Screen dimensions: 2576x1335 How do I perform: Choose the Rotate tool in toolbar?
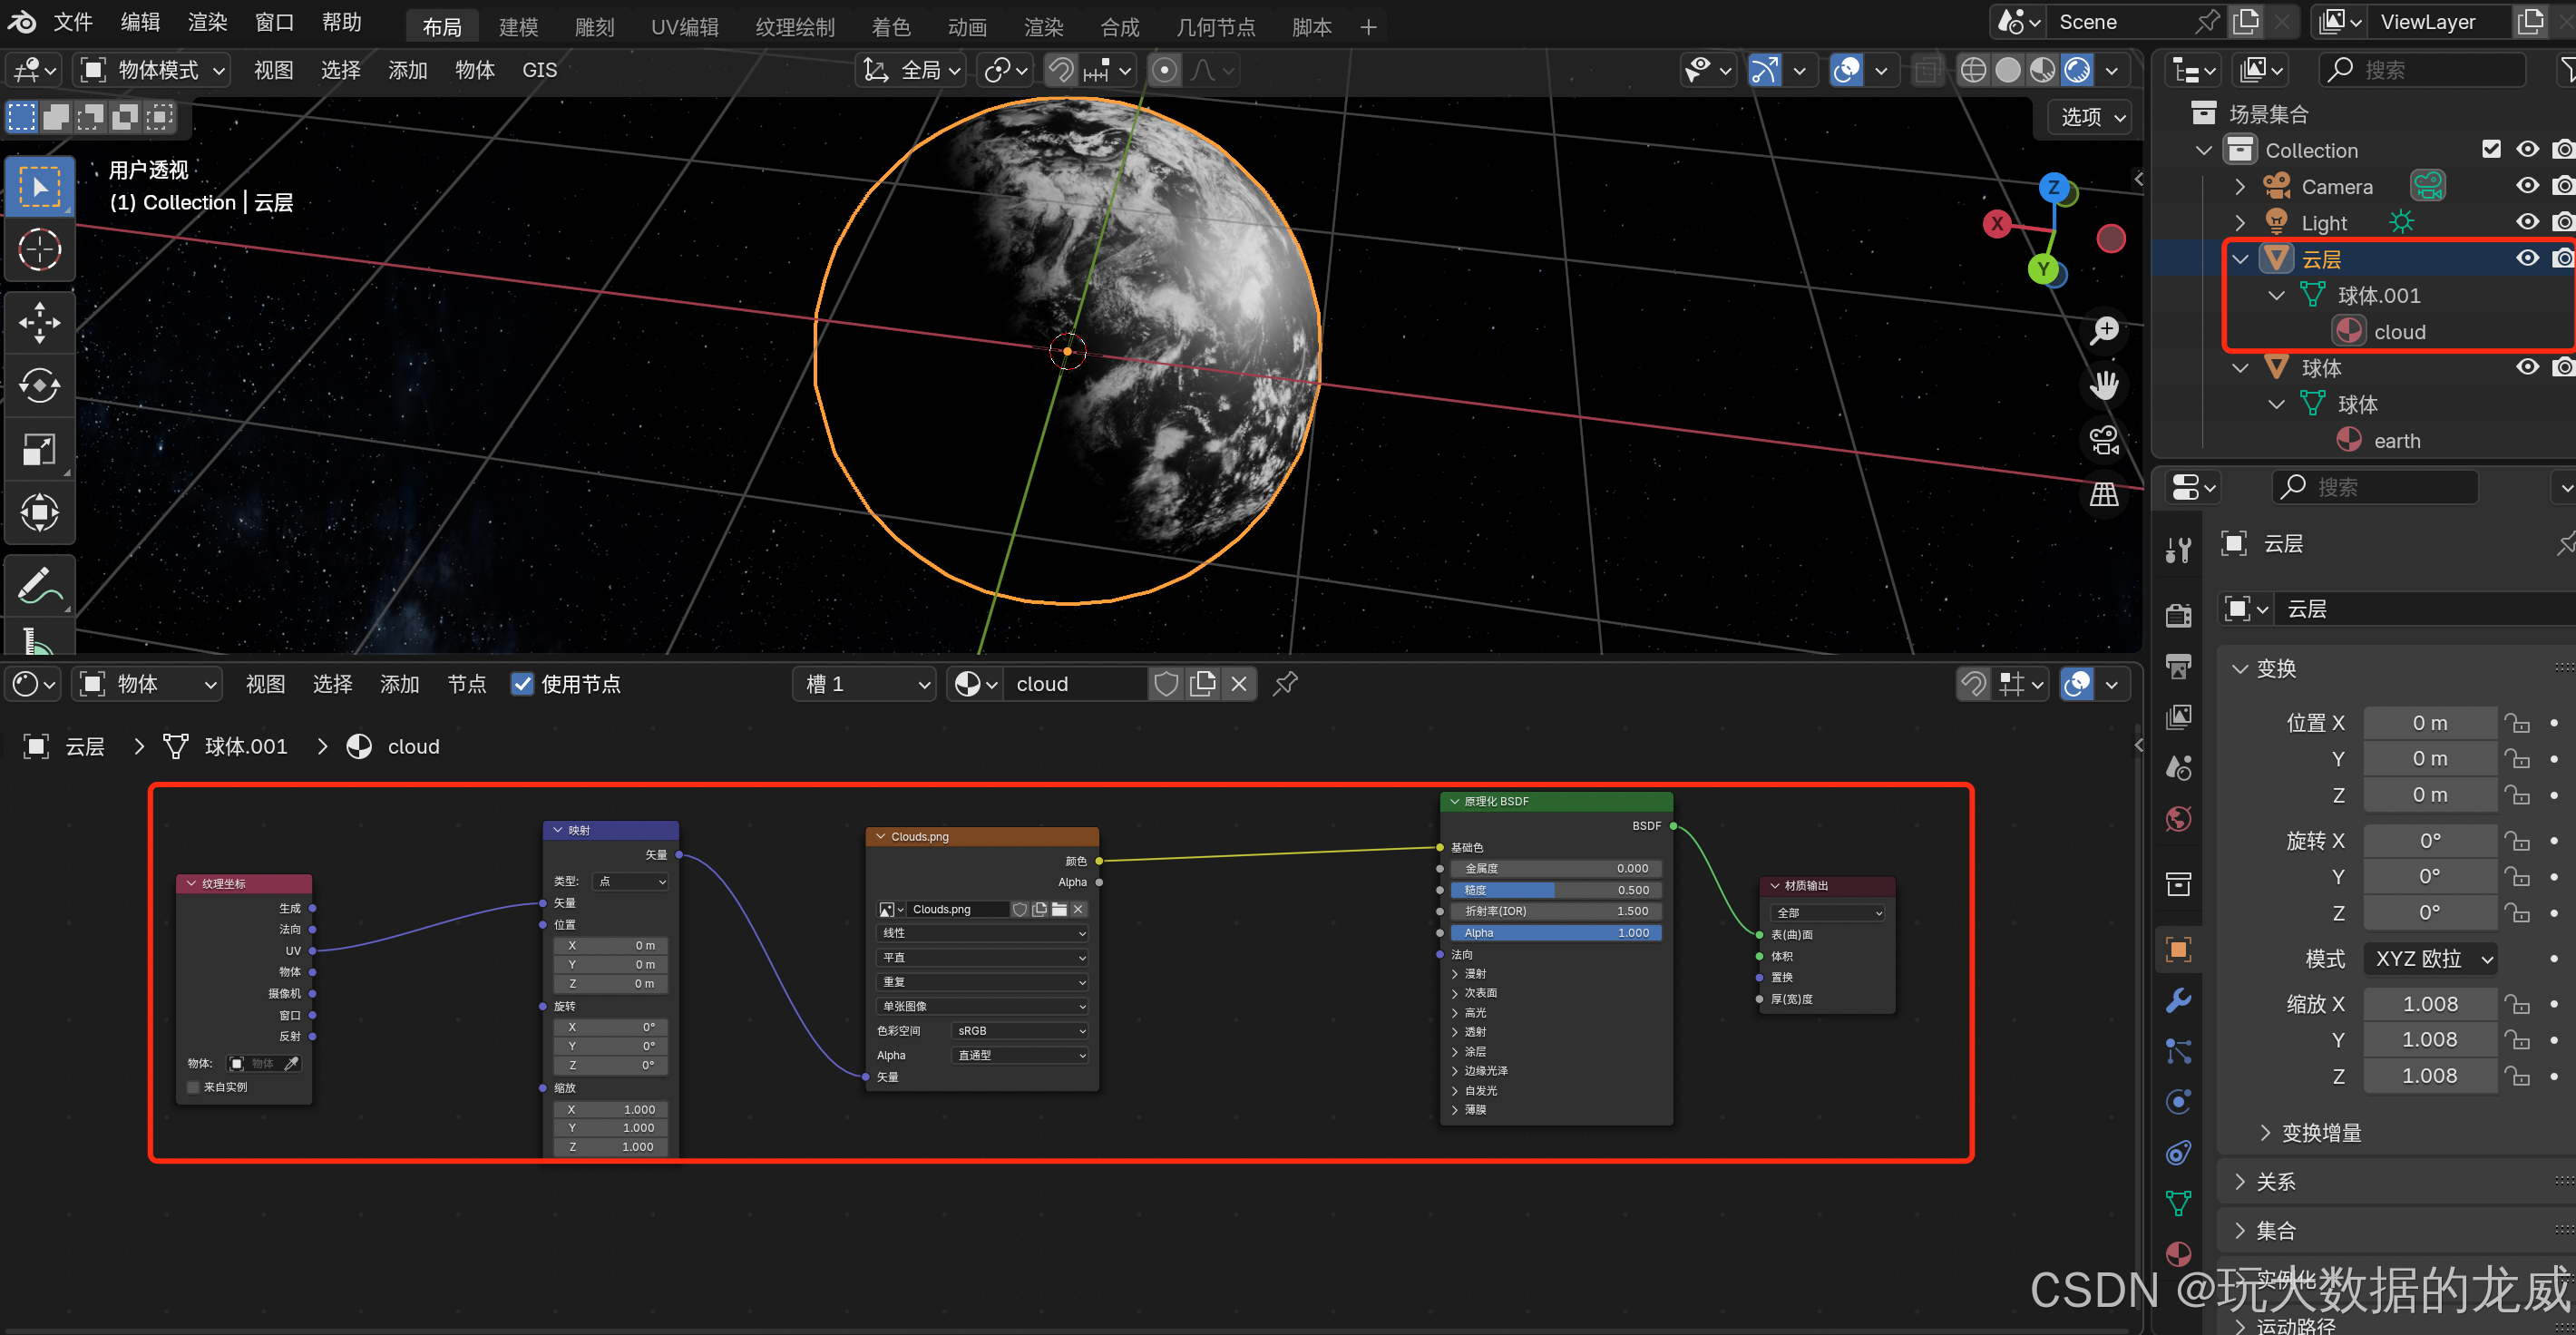click(x=39, y=386)
